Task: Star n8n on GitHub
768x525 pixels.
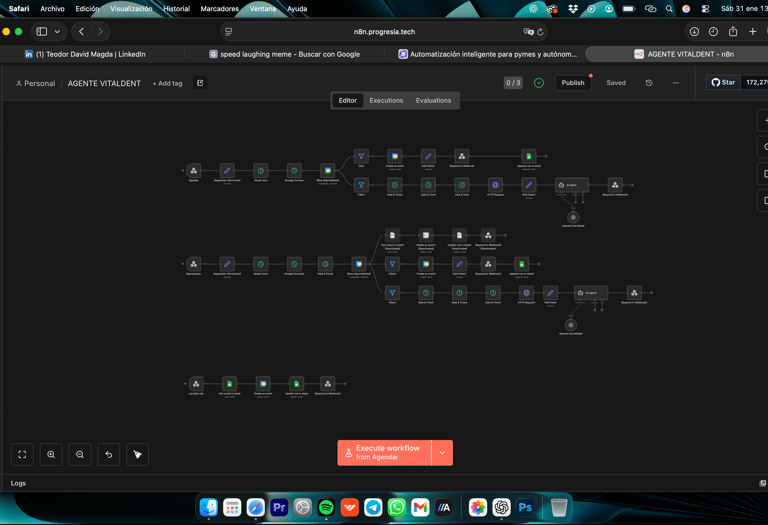Action: click(x=723, y=82)
